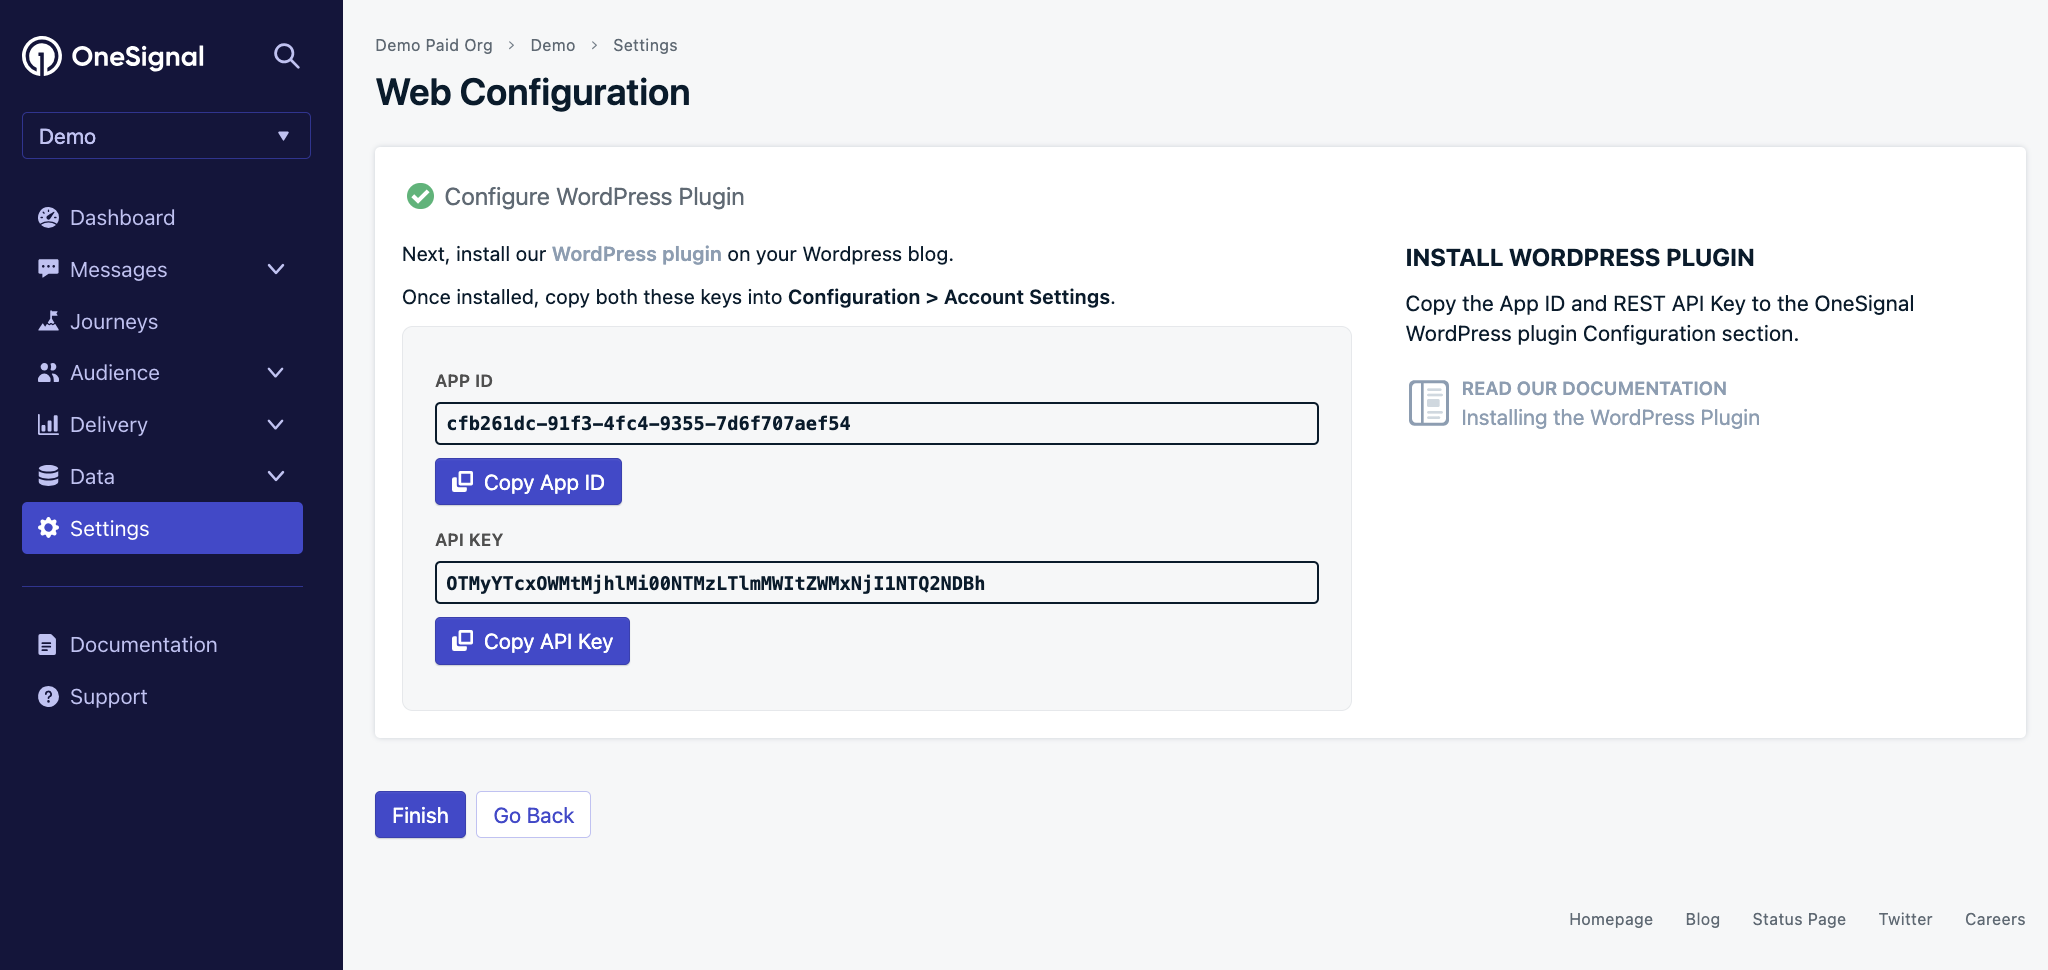Click the Go Back button

[533, 815]
